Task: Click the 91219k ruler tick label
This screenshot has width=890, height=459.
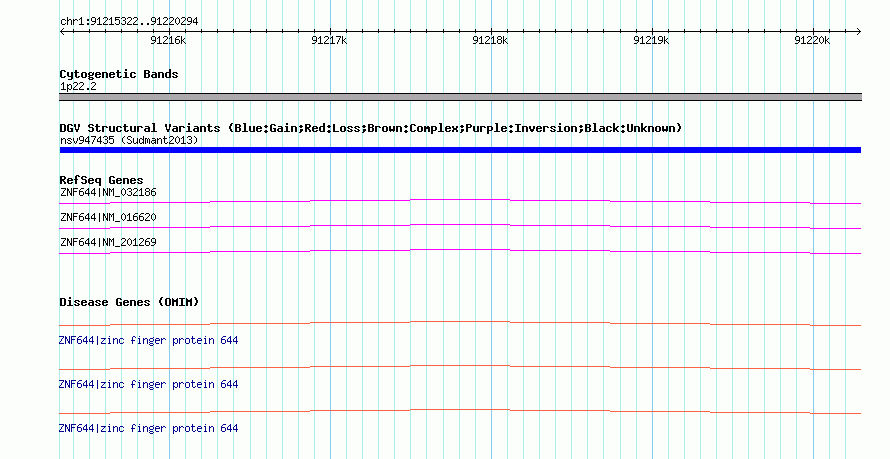Action: (x=651, y=40)
